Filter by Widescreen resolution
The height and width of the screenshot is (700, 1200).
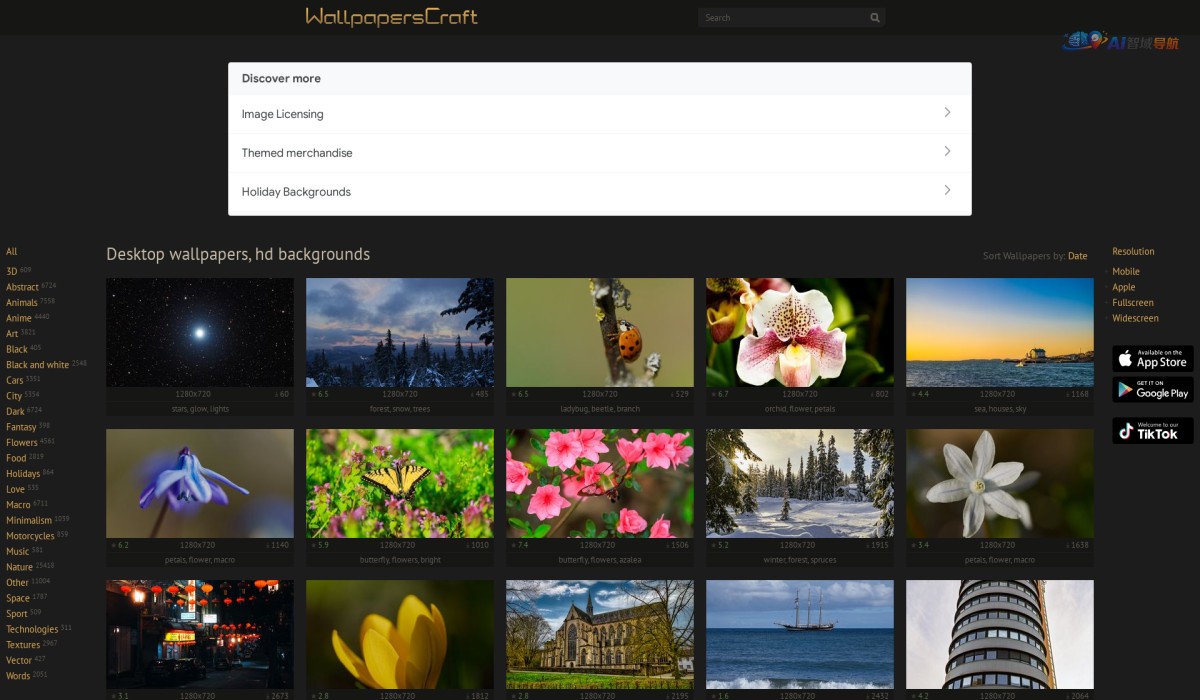1135,318
